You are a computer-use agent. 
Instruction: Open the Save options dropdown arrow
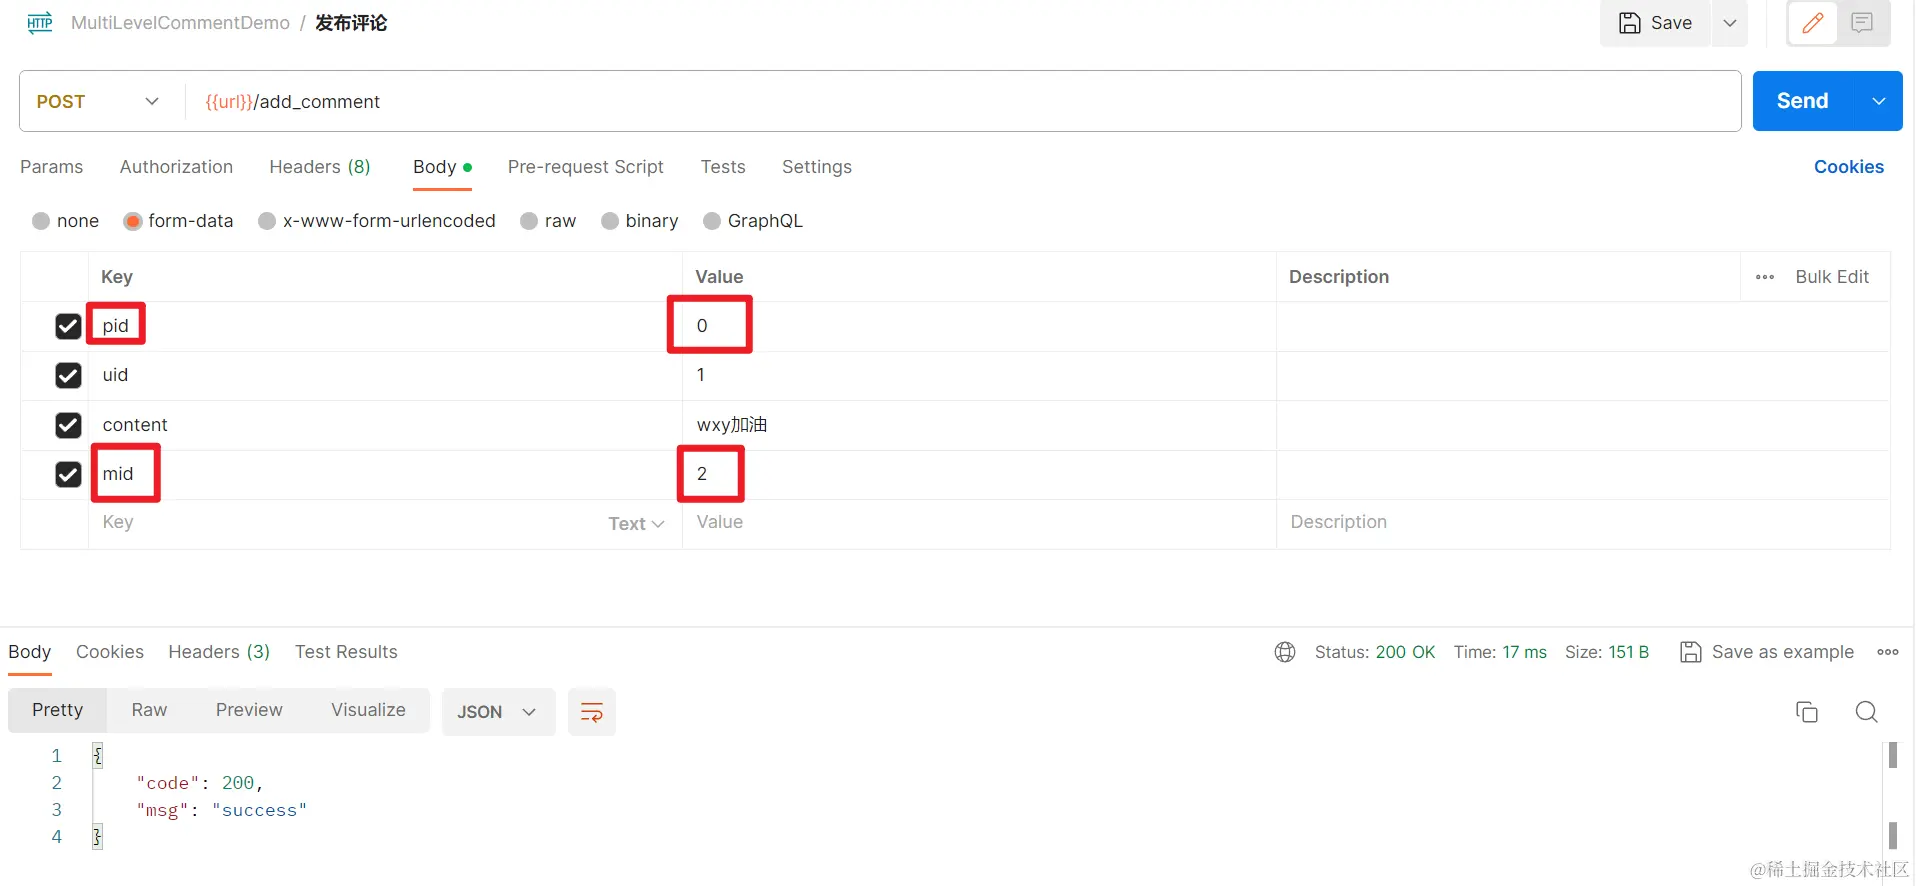coord(1730,23)
